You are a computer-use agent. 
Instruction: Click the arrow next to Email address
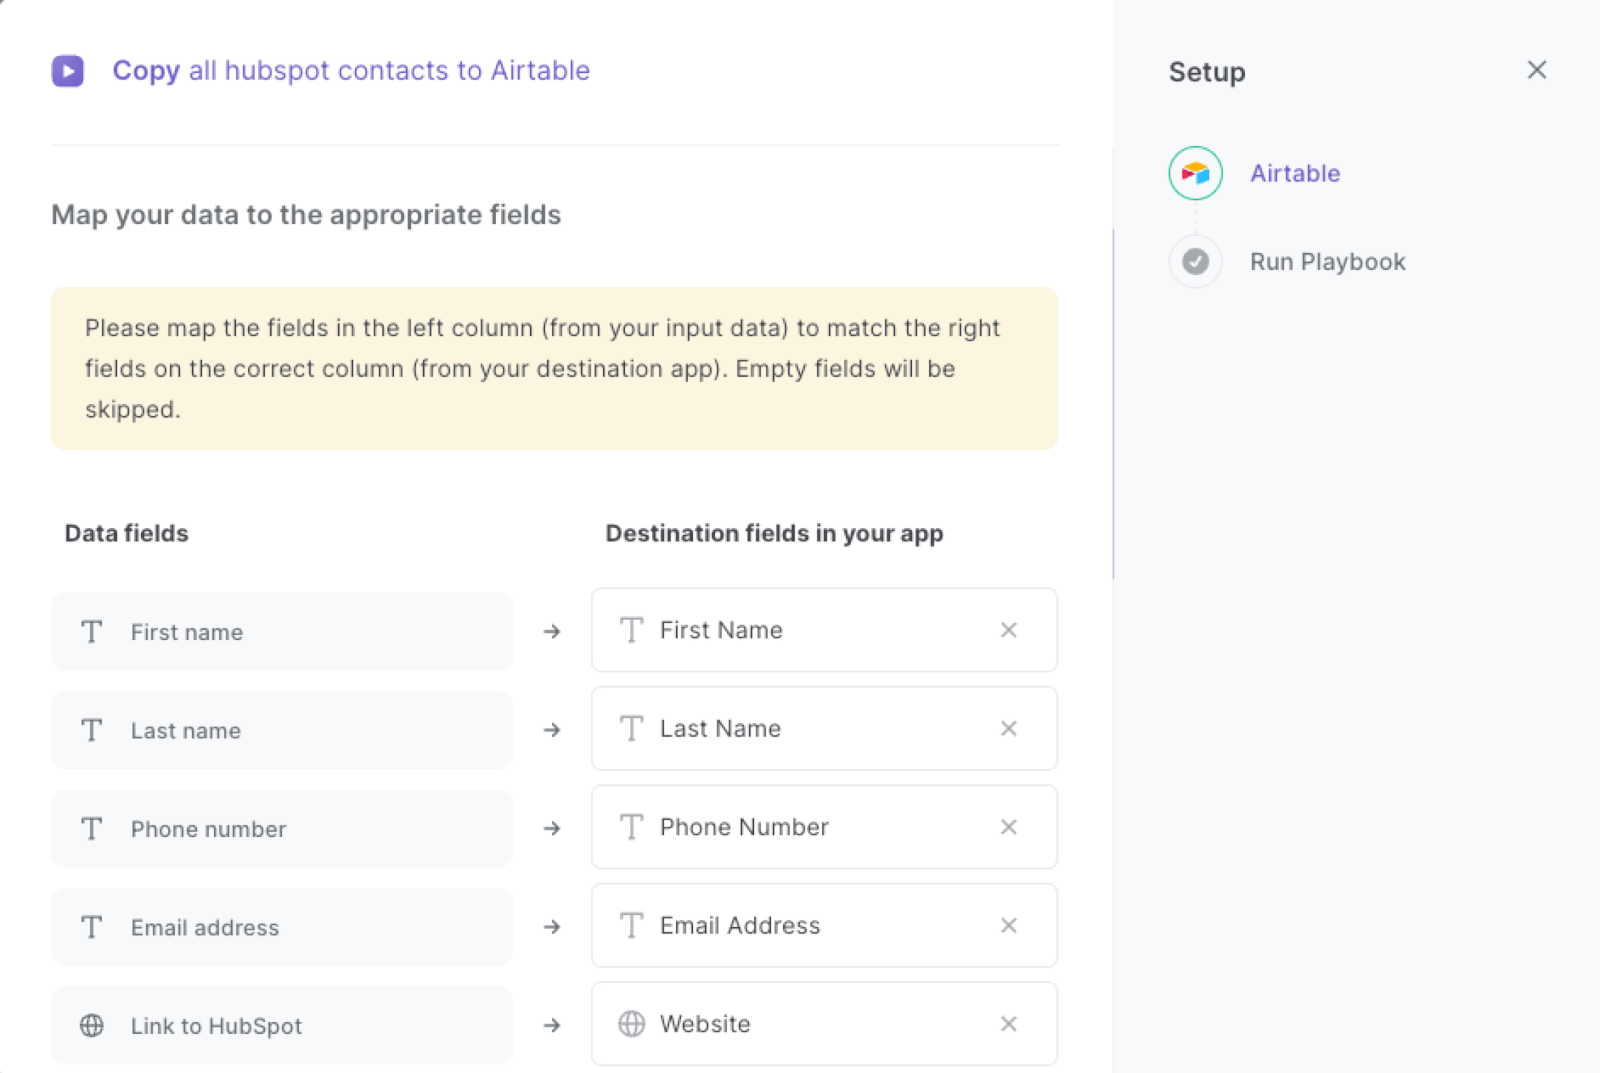click(552, 927)
